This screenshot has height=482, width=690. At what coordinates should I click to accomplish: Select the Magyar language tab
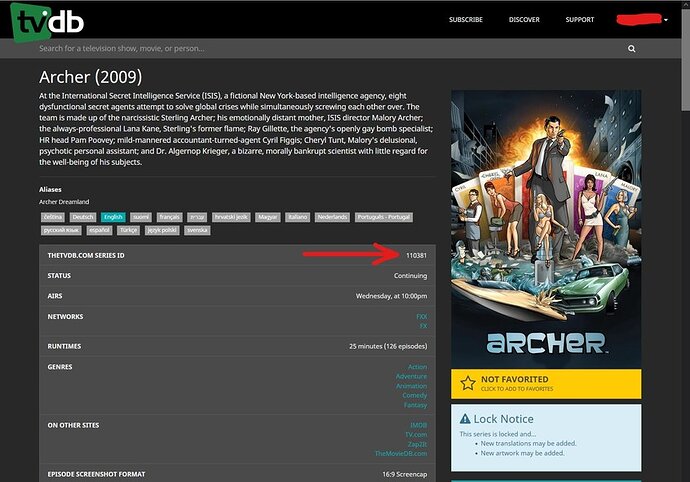(268, 217)
